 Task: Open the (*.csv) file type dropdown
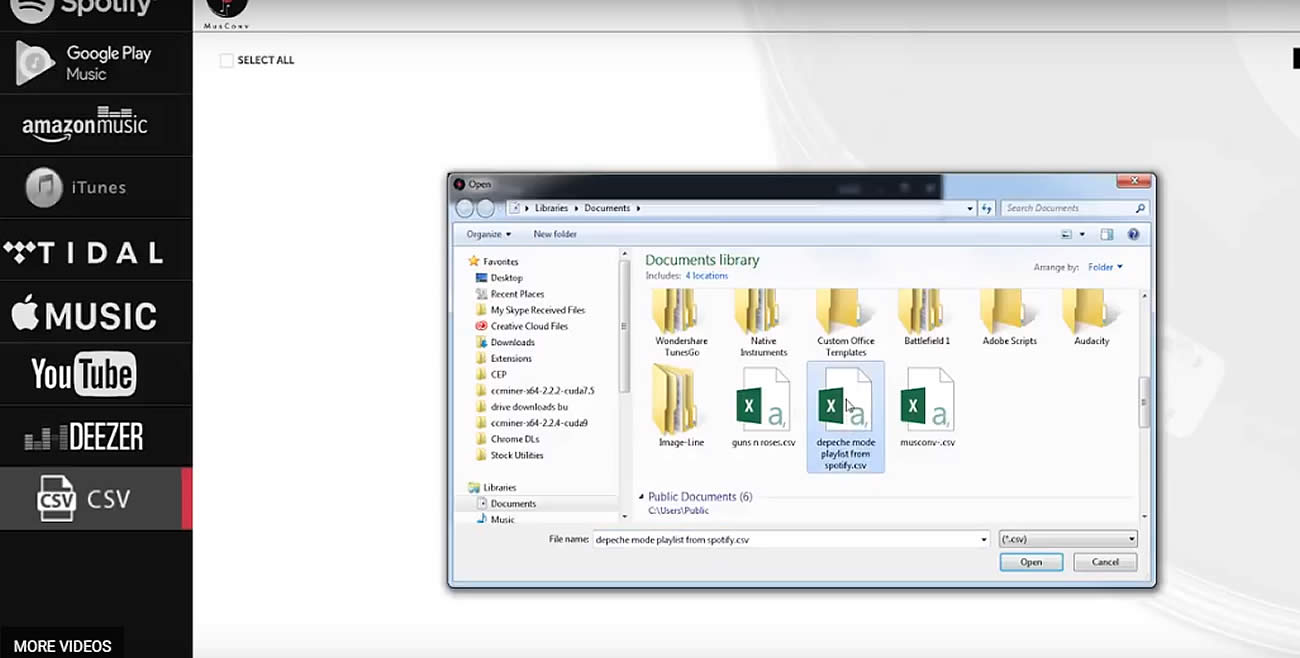tap(1068, 539)
